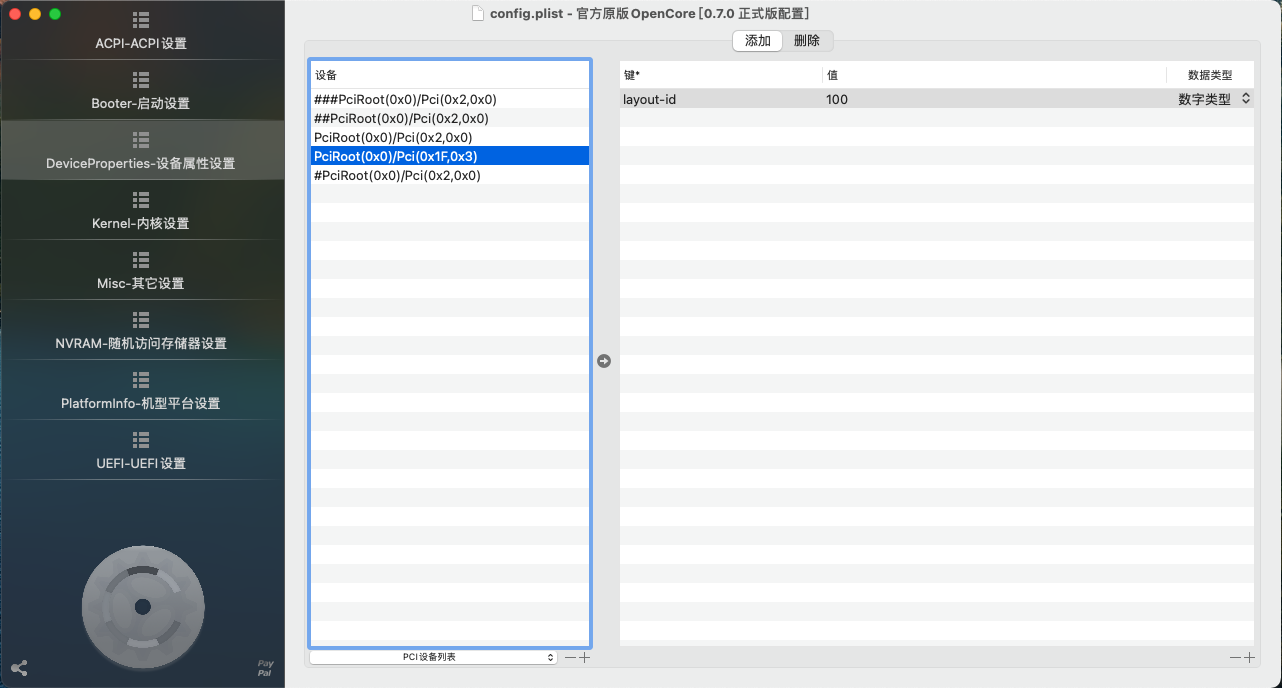Remove selected device with minus under device list
1282x688 pixels.
pos(570,657)
